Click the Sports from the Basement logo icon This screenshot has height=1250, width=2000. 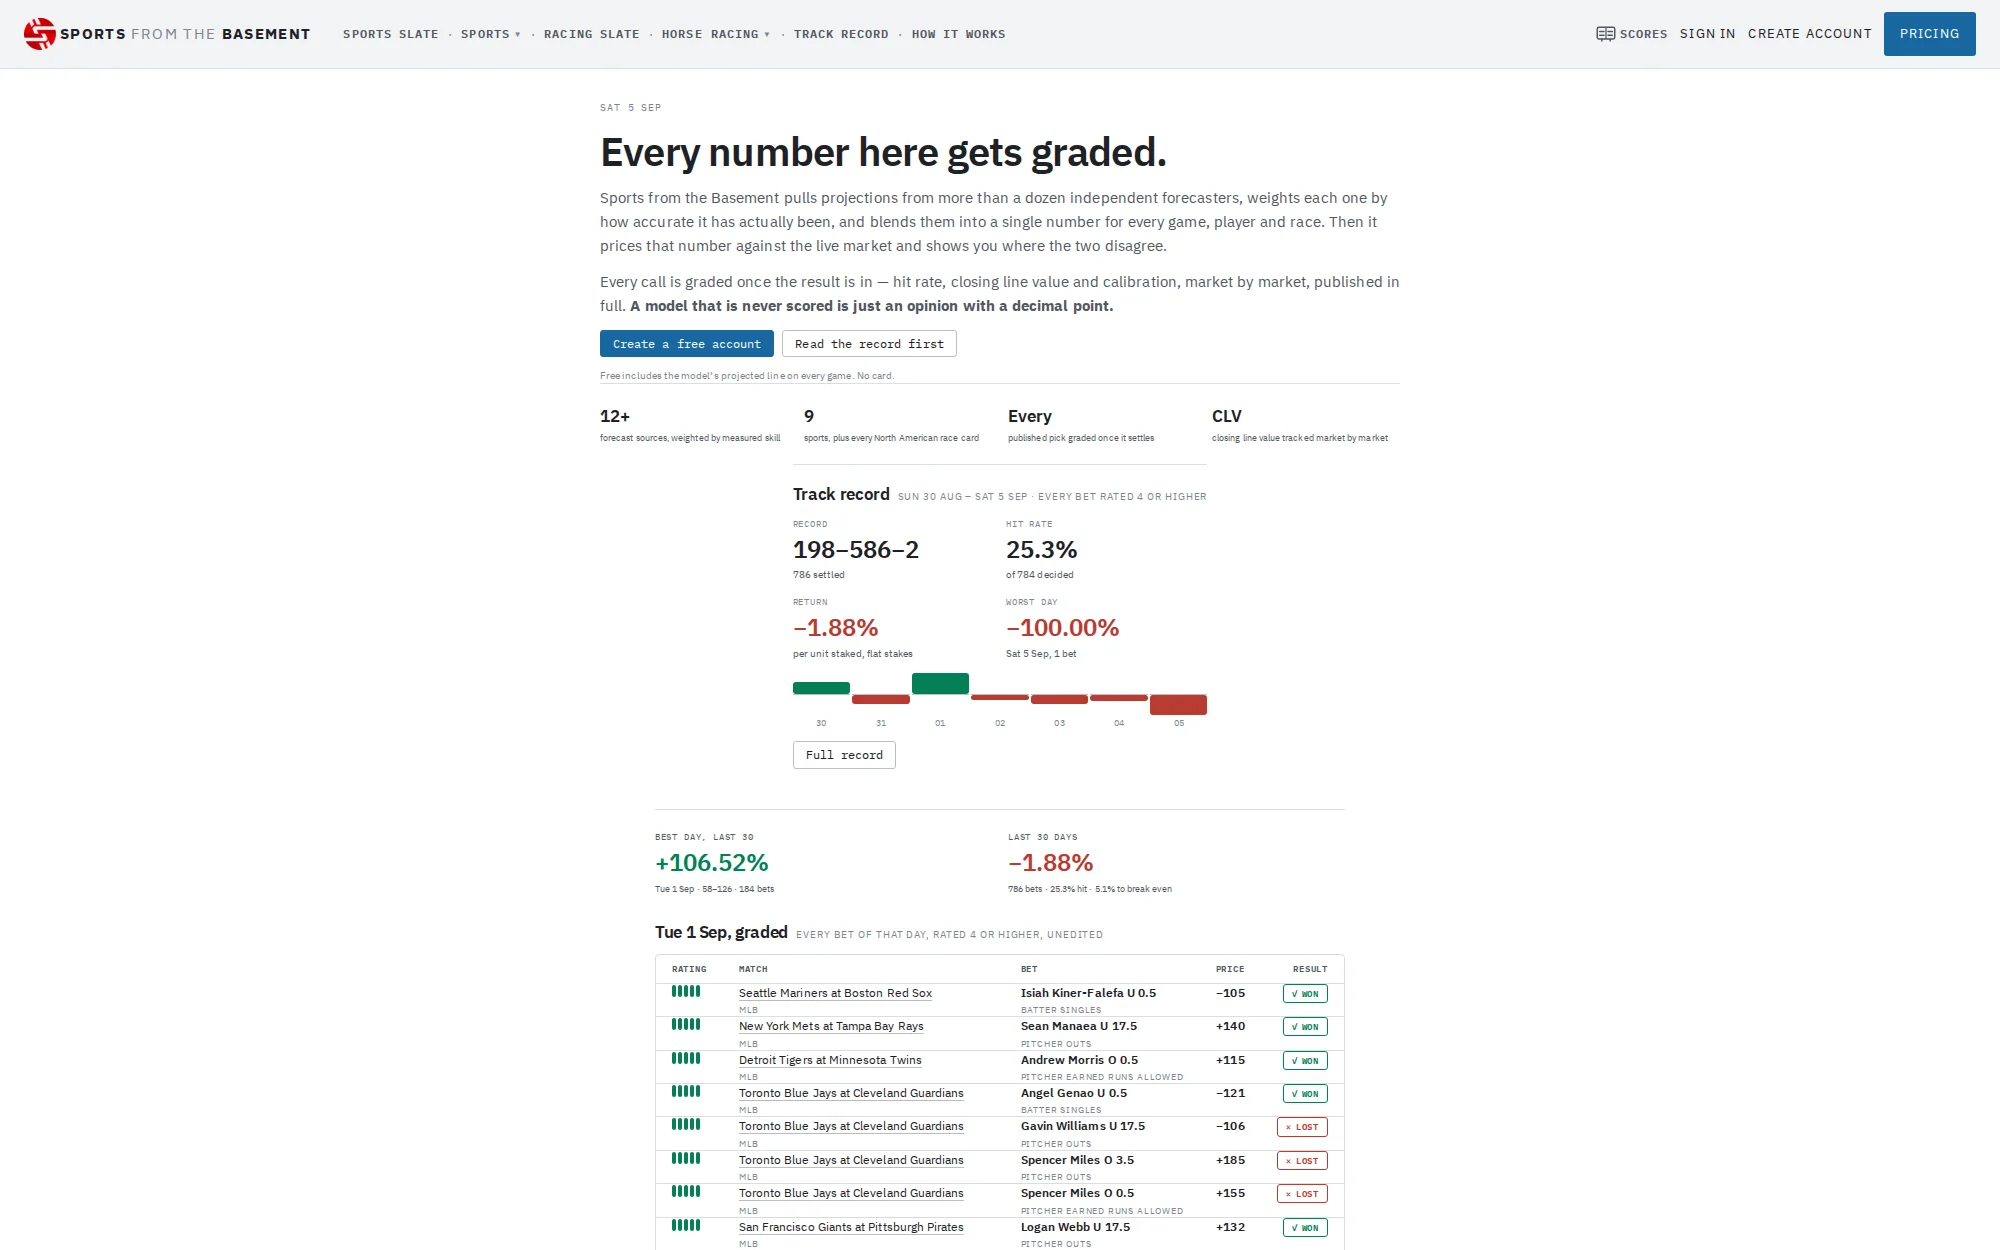(x=40, y=34)
